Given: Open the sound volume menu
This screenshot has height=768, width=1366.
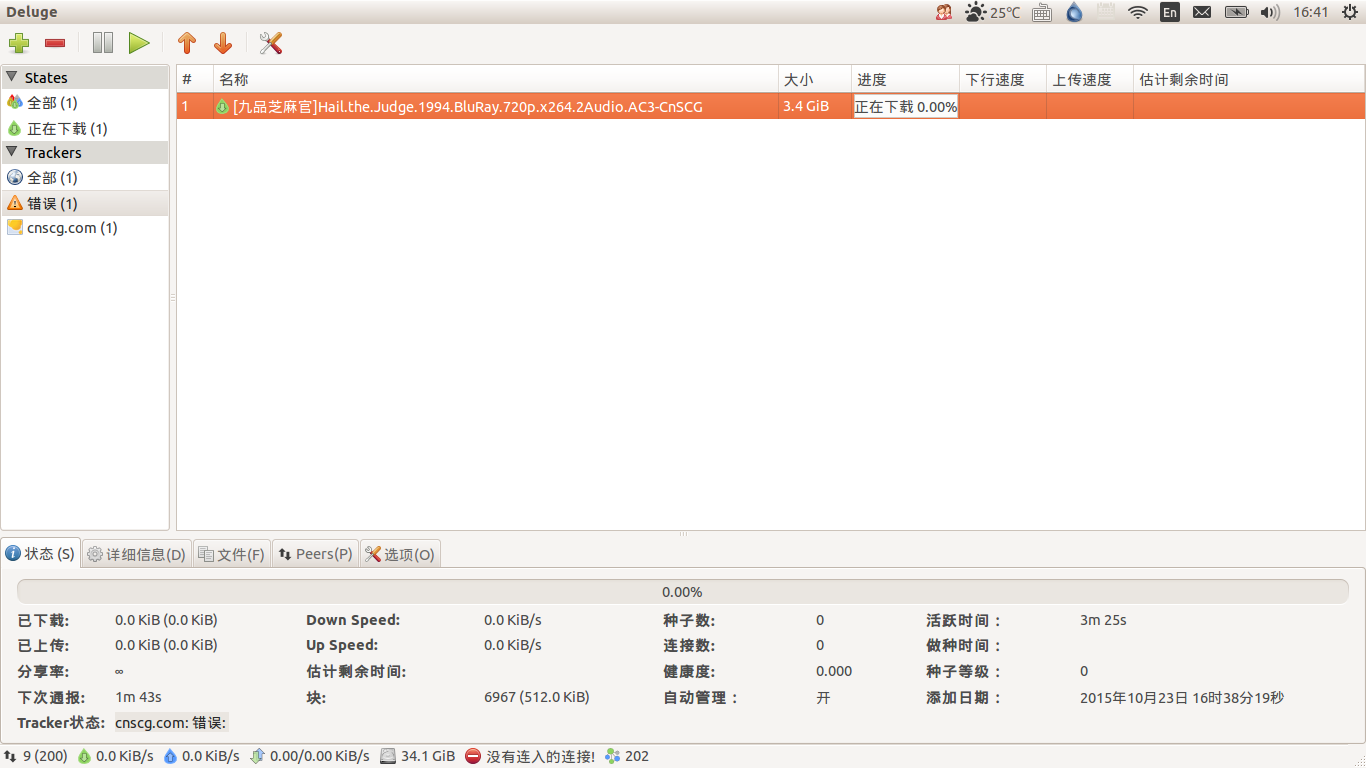Looking at the screenshot, I should pos(1270,12).
